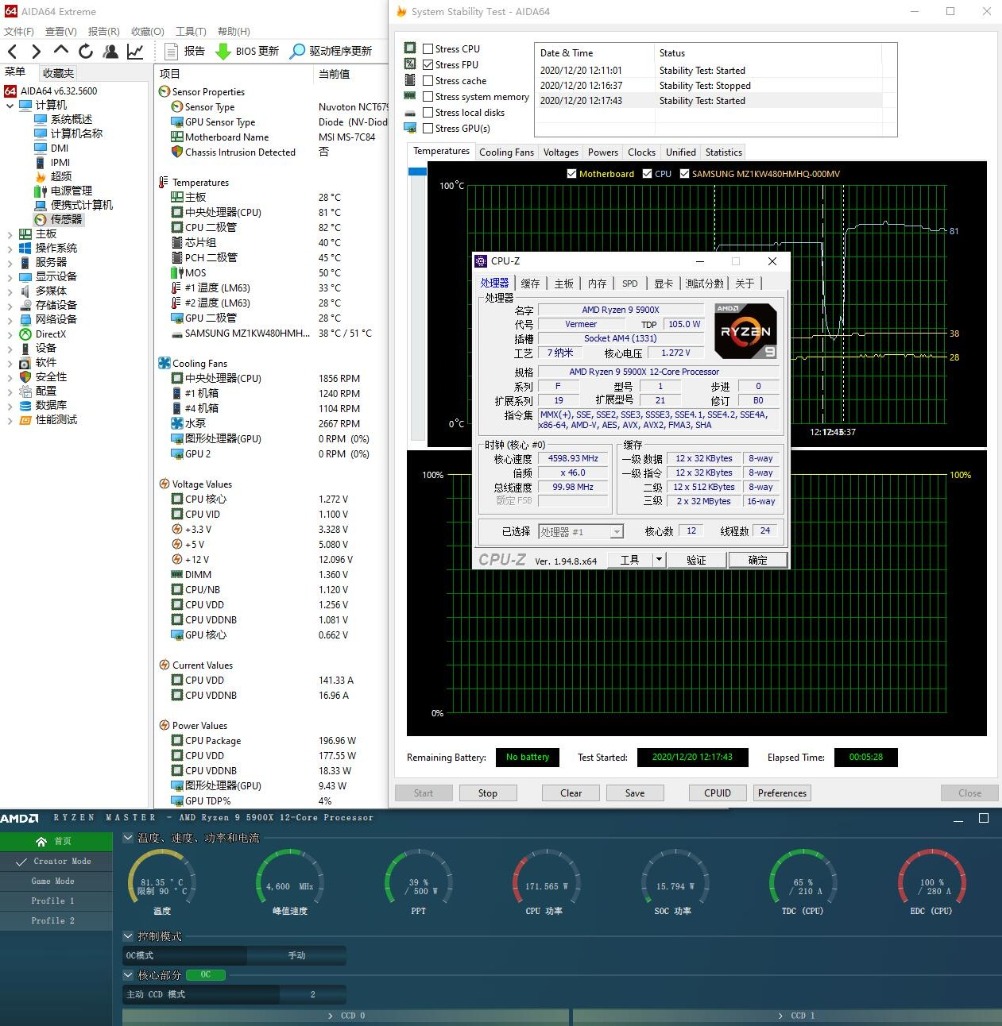Toggle the SAMSUNG MZ1KW480HMHQ legend checkbox
This screenshot has width=1002, height=1026.
coord(685,173)
